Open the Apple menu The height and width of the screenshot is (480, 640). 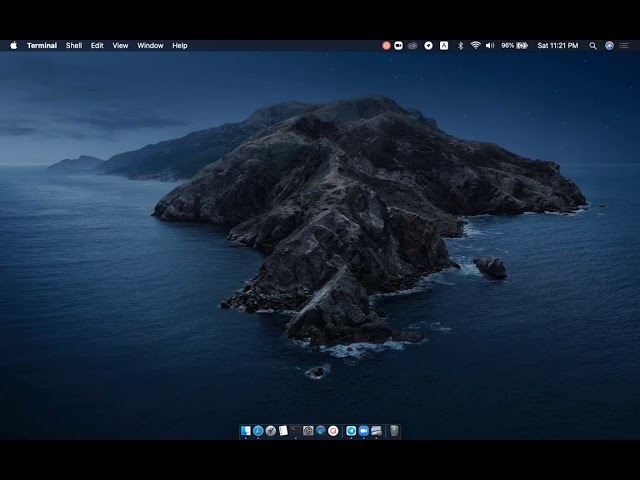click(x=13, y=45)
